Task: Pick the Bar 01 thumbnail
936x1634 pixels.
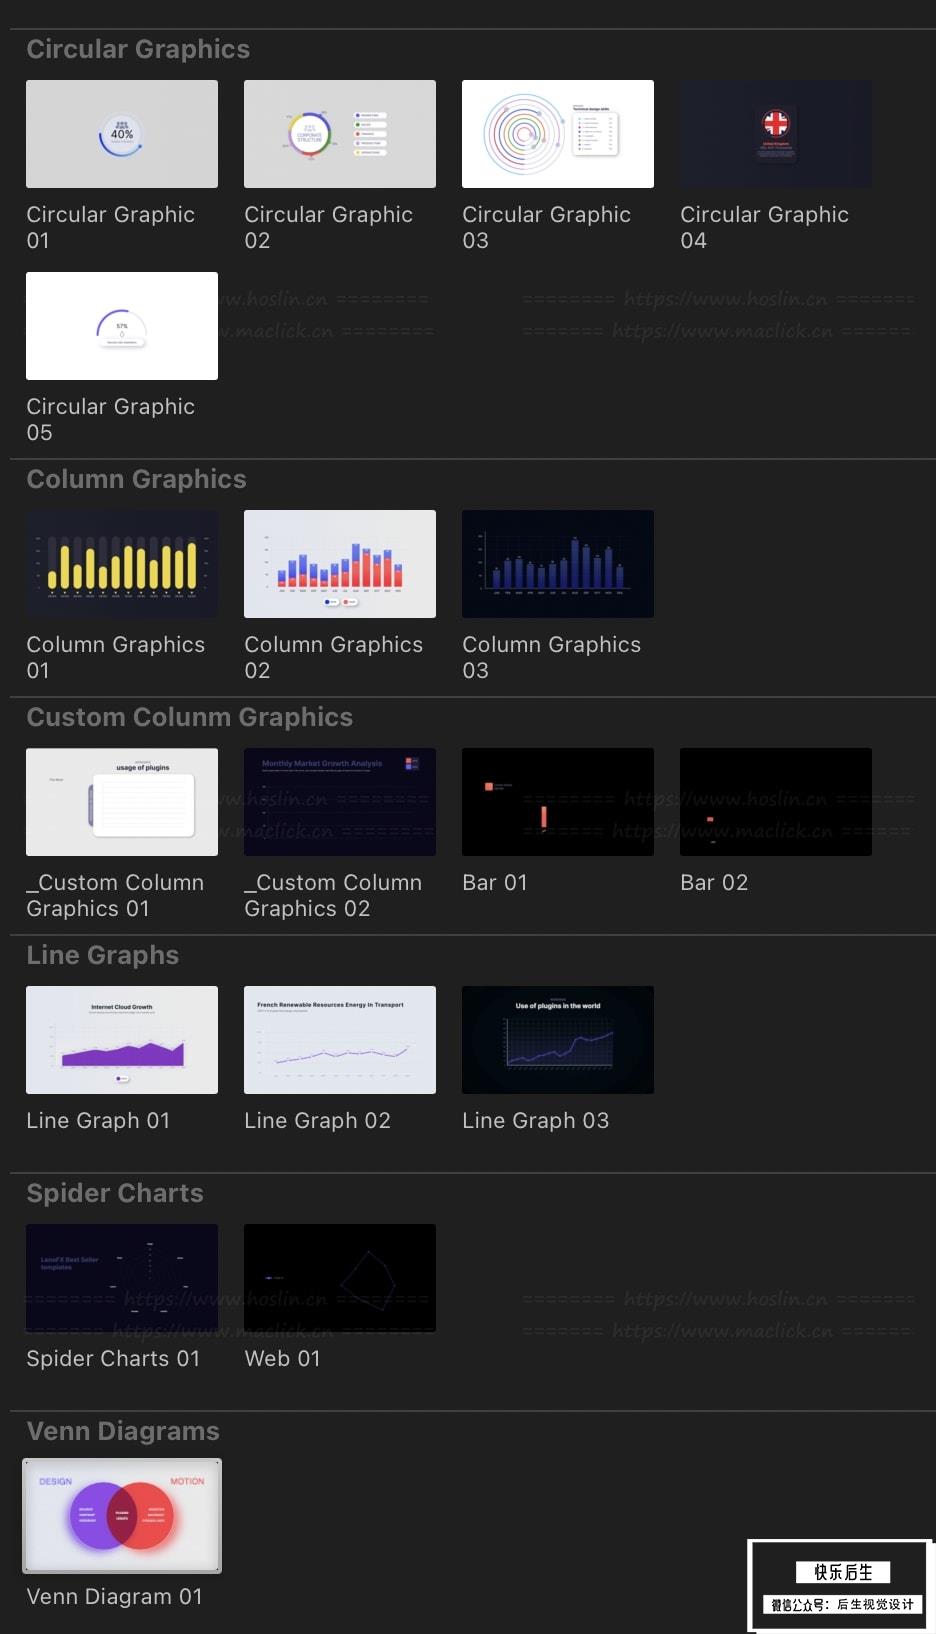Action: pyautogui.click(x=558, y=802)
